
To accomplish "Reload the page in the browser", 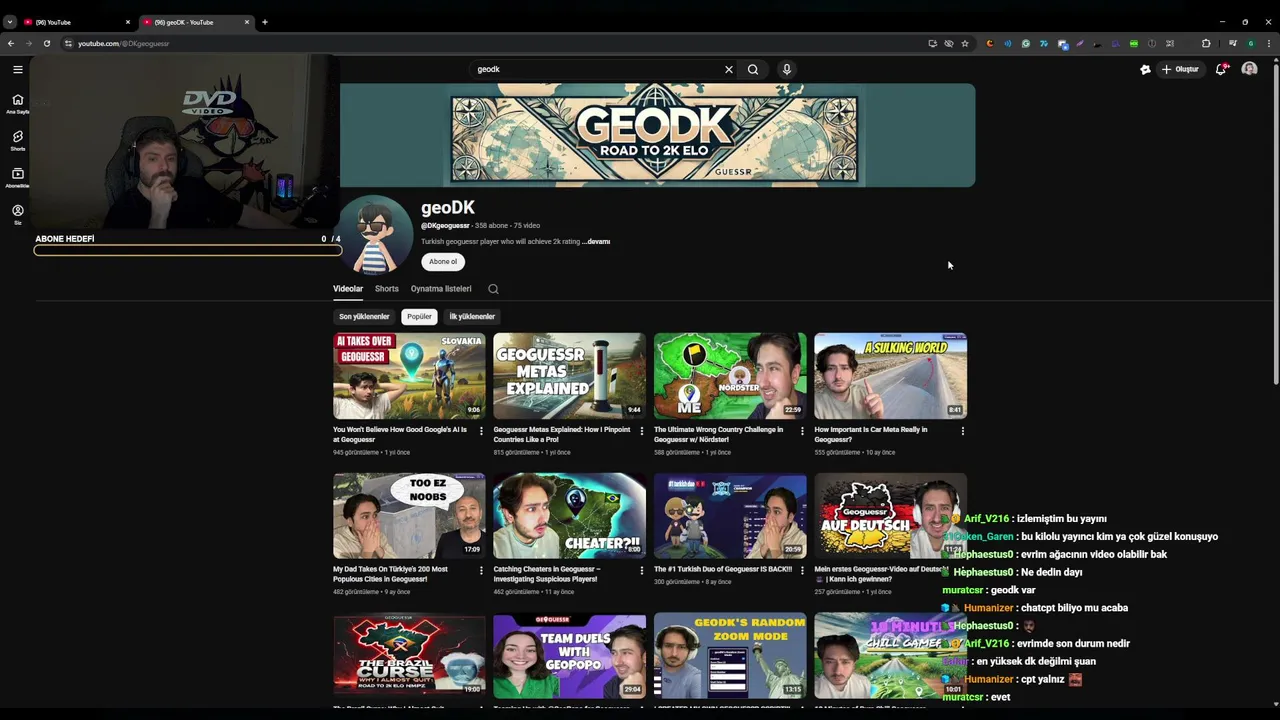I will point(47,43).
